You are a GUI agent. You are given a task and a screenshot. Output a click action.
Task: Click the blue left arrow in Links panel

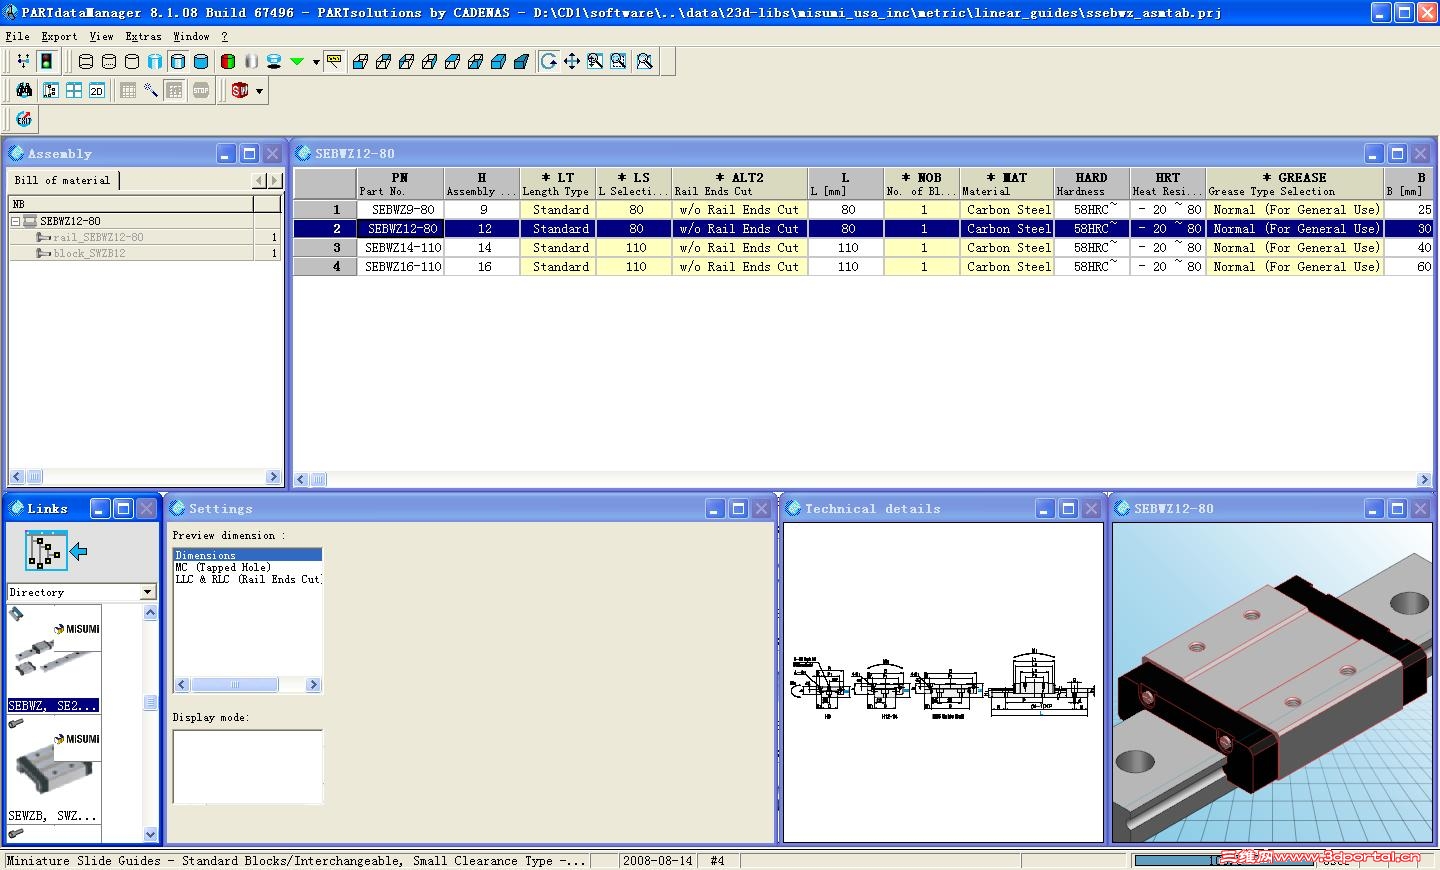click(79, 550)
